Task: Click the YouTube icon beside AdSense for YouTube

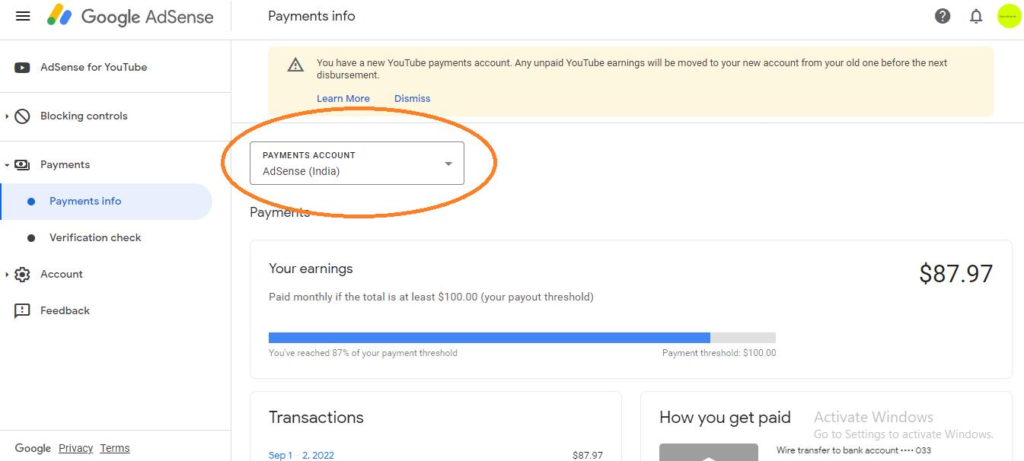Action: click(x=22, y=67)
